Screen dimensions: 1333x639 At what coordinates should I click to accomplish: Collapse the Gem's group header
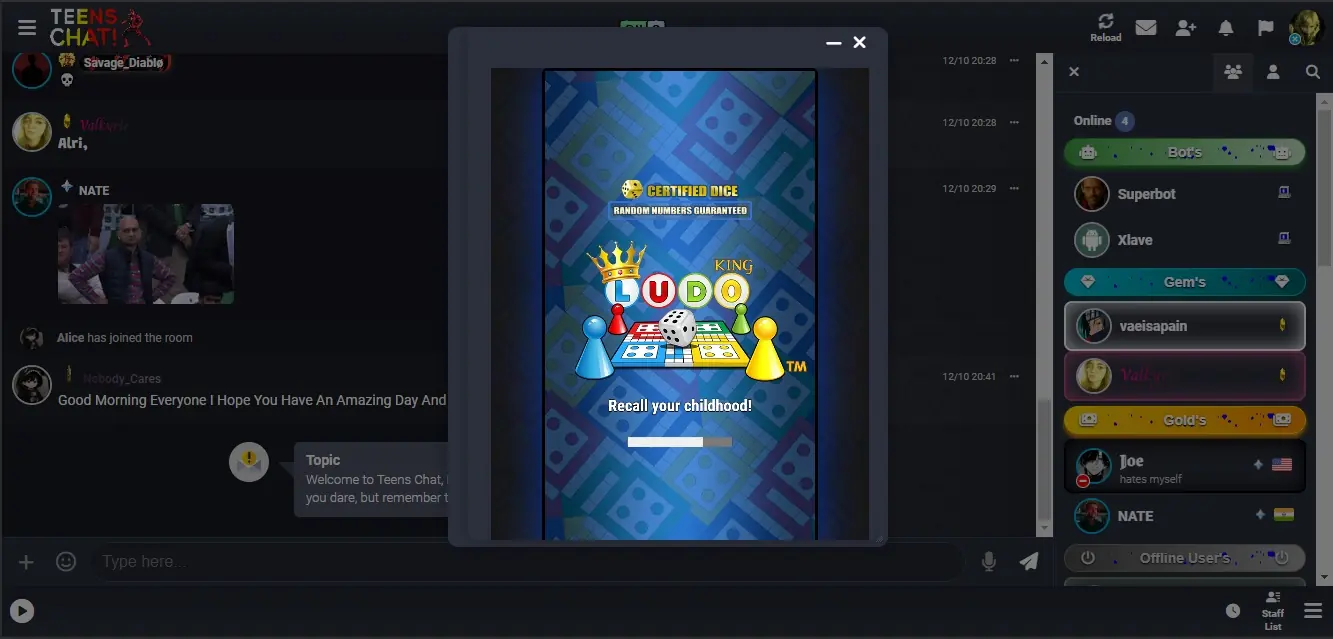coord(1185,282)
